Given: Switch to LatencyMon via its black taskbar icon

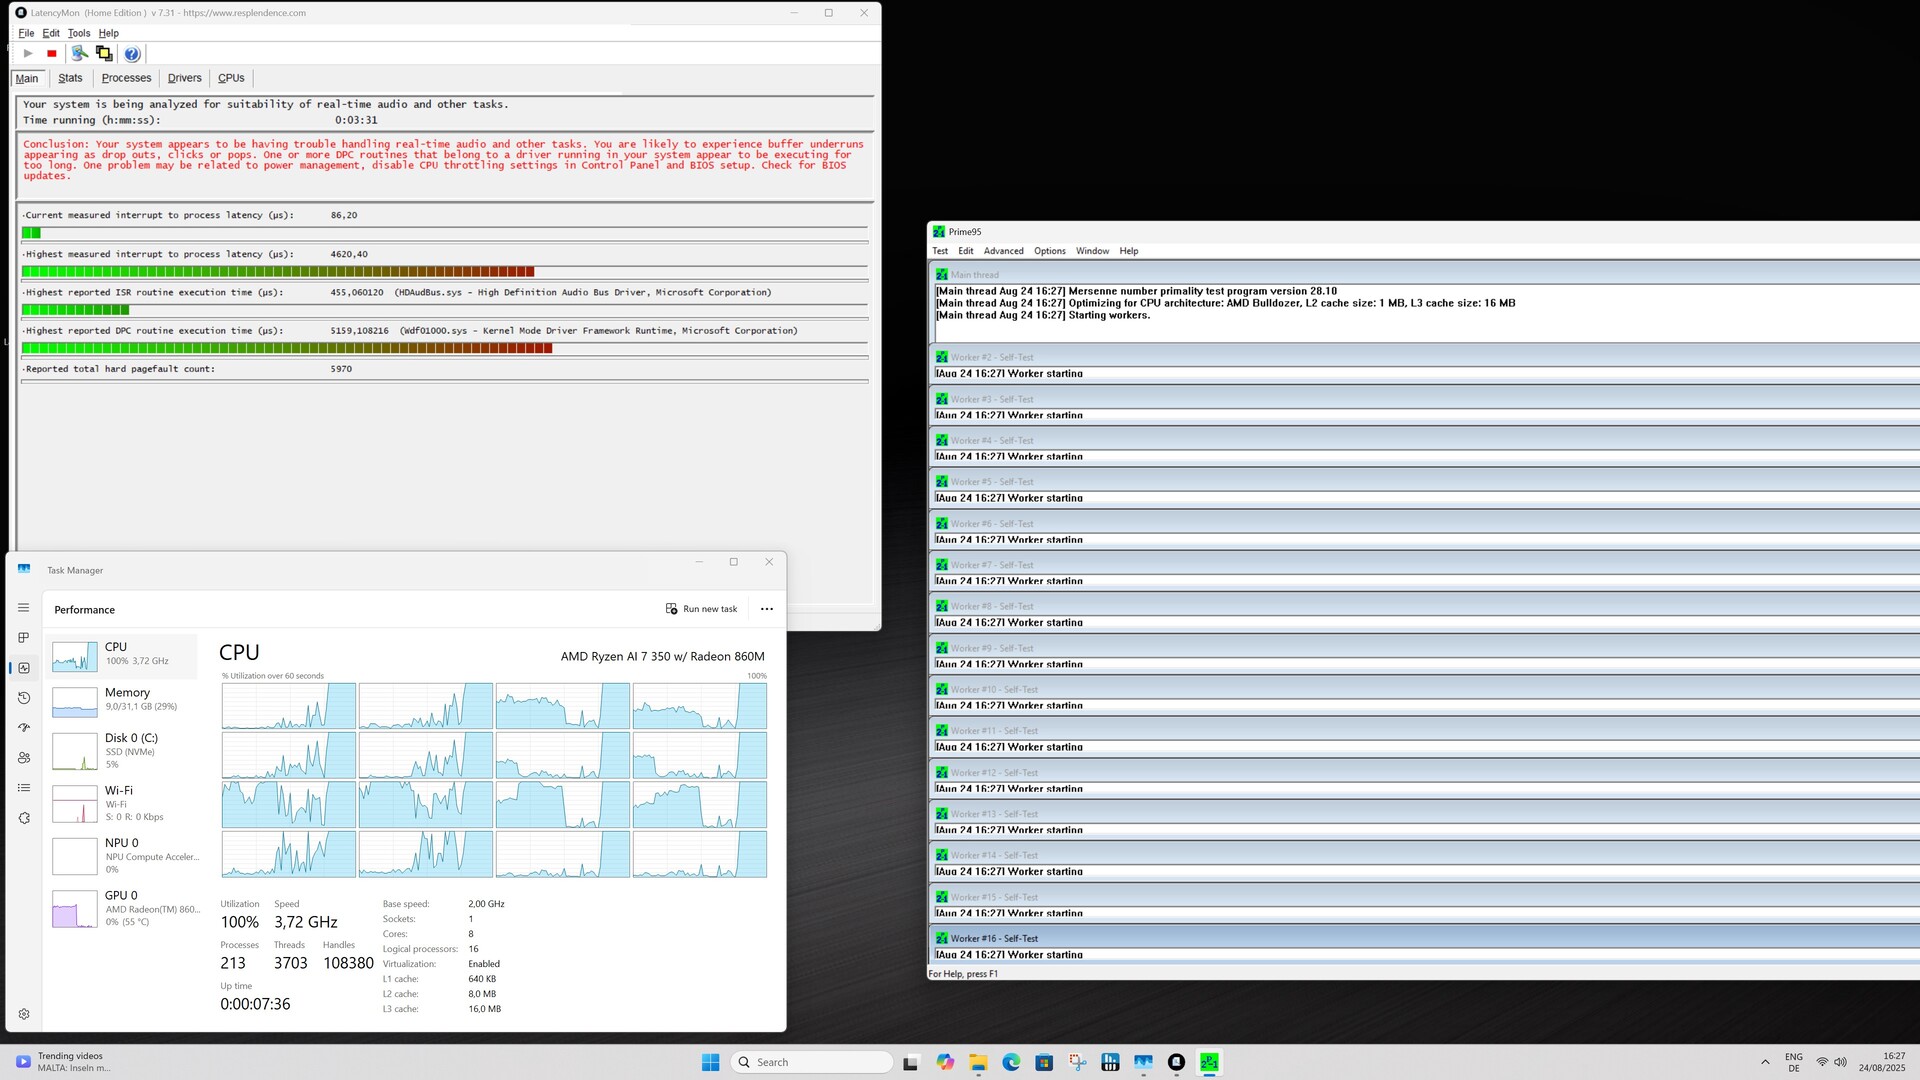Looking at the screenshot, I should pyautogui.click(x=1177, y=1062).
